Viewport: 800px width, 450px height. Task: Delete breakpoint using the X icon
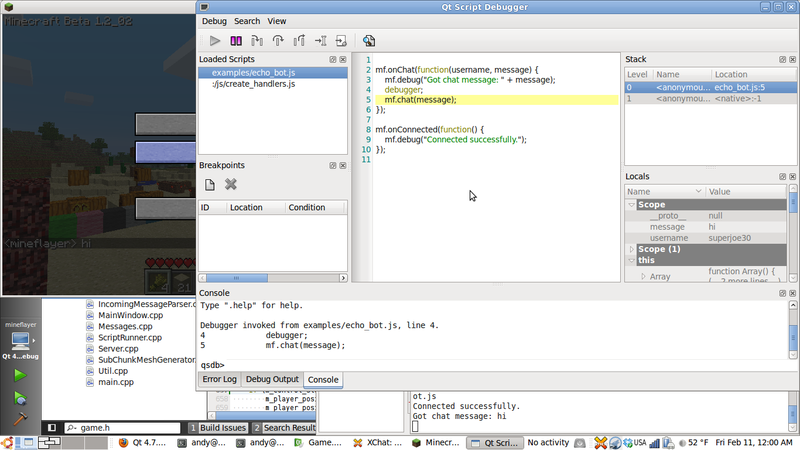(231, 184)
